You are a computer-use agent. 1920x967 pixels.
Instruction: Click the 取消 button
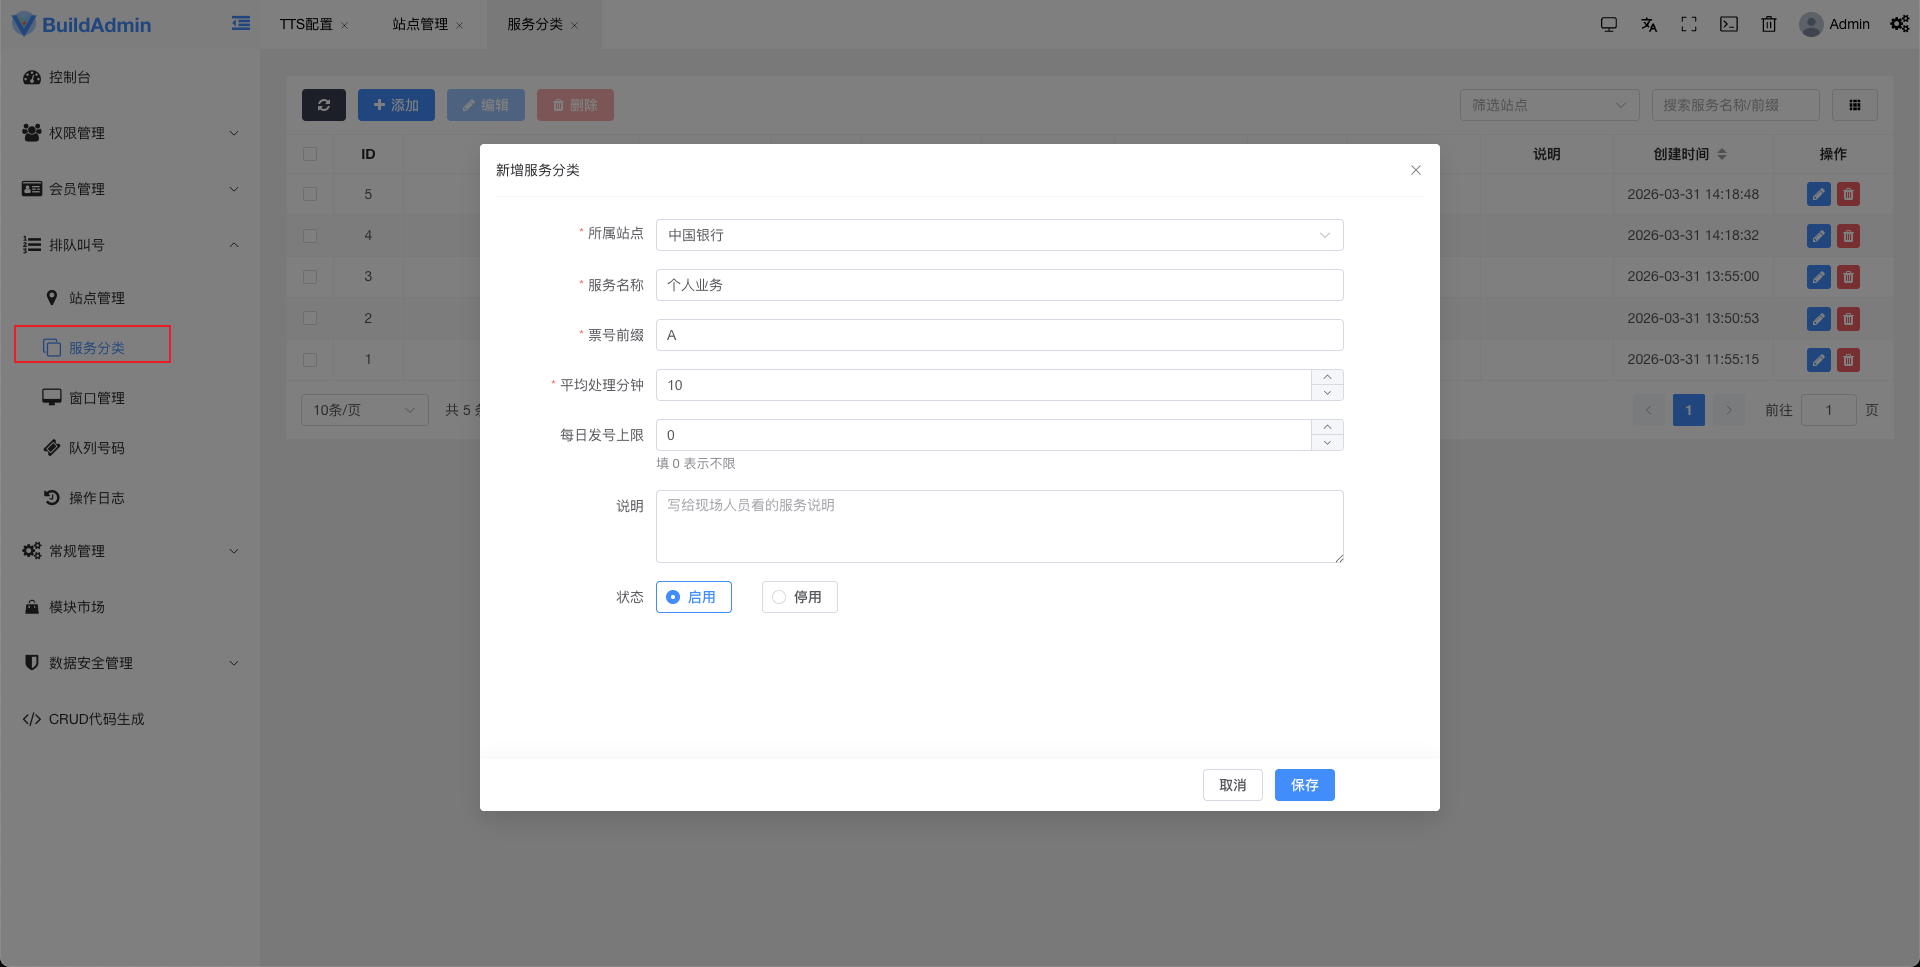(1233, 785)
